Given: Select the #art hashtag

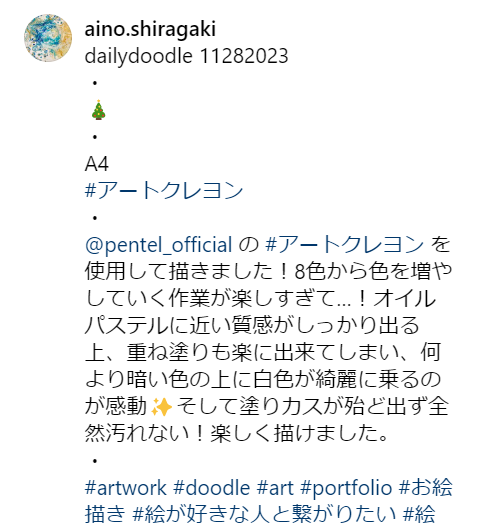Looking at the screenshot, I should [x=275, y=488].
